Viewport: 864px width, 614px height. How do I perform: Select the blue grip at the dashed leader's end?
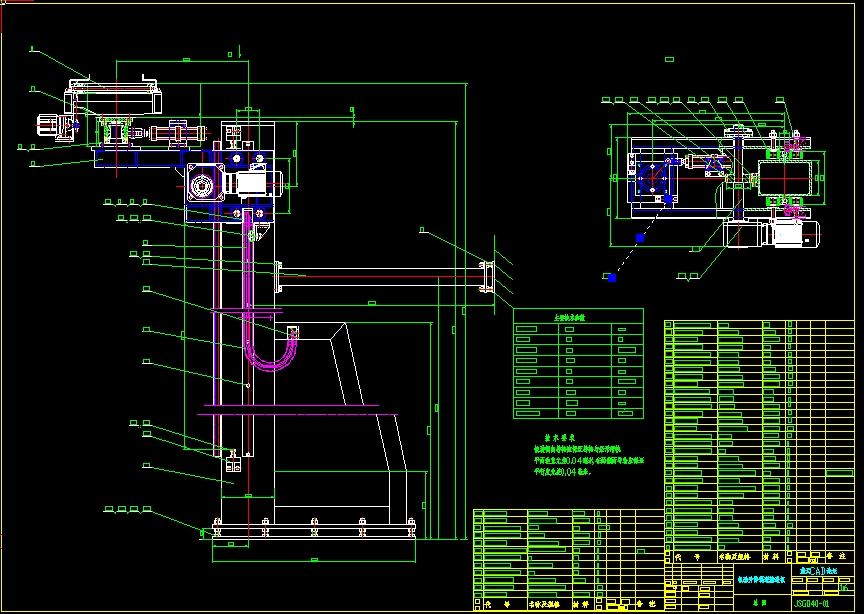tap(612, 278)
